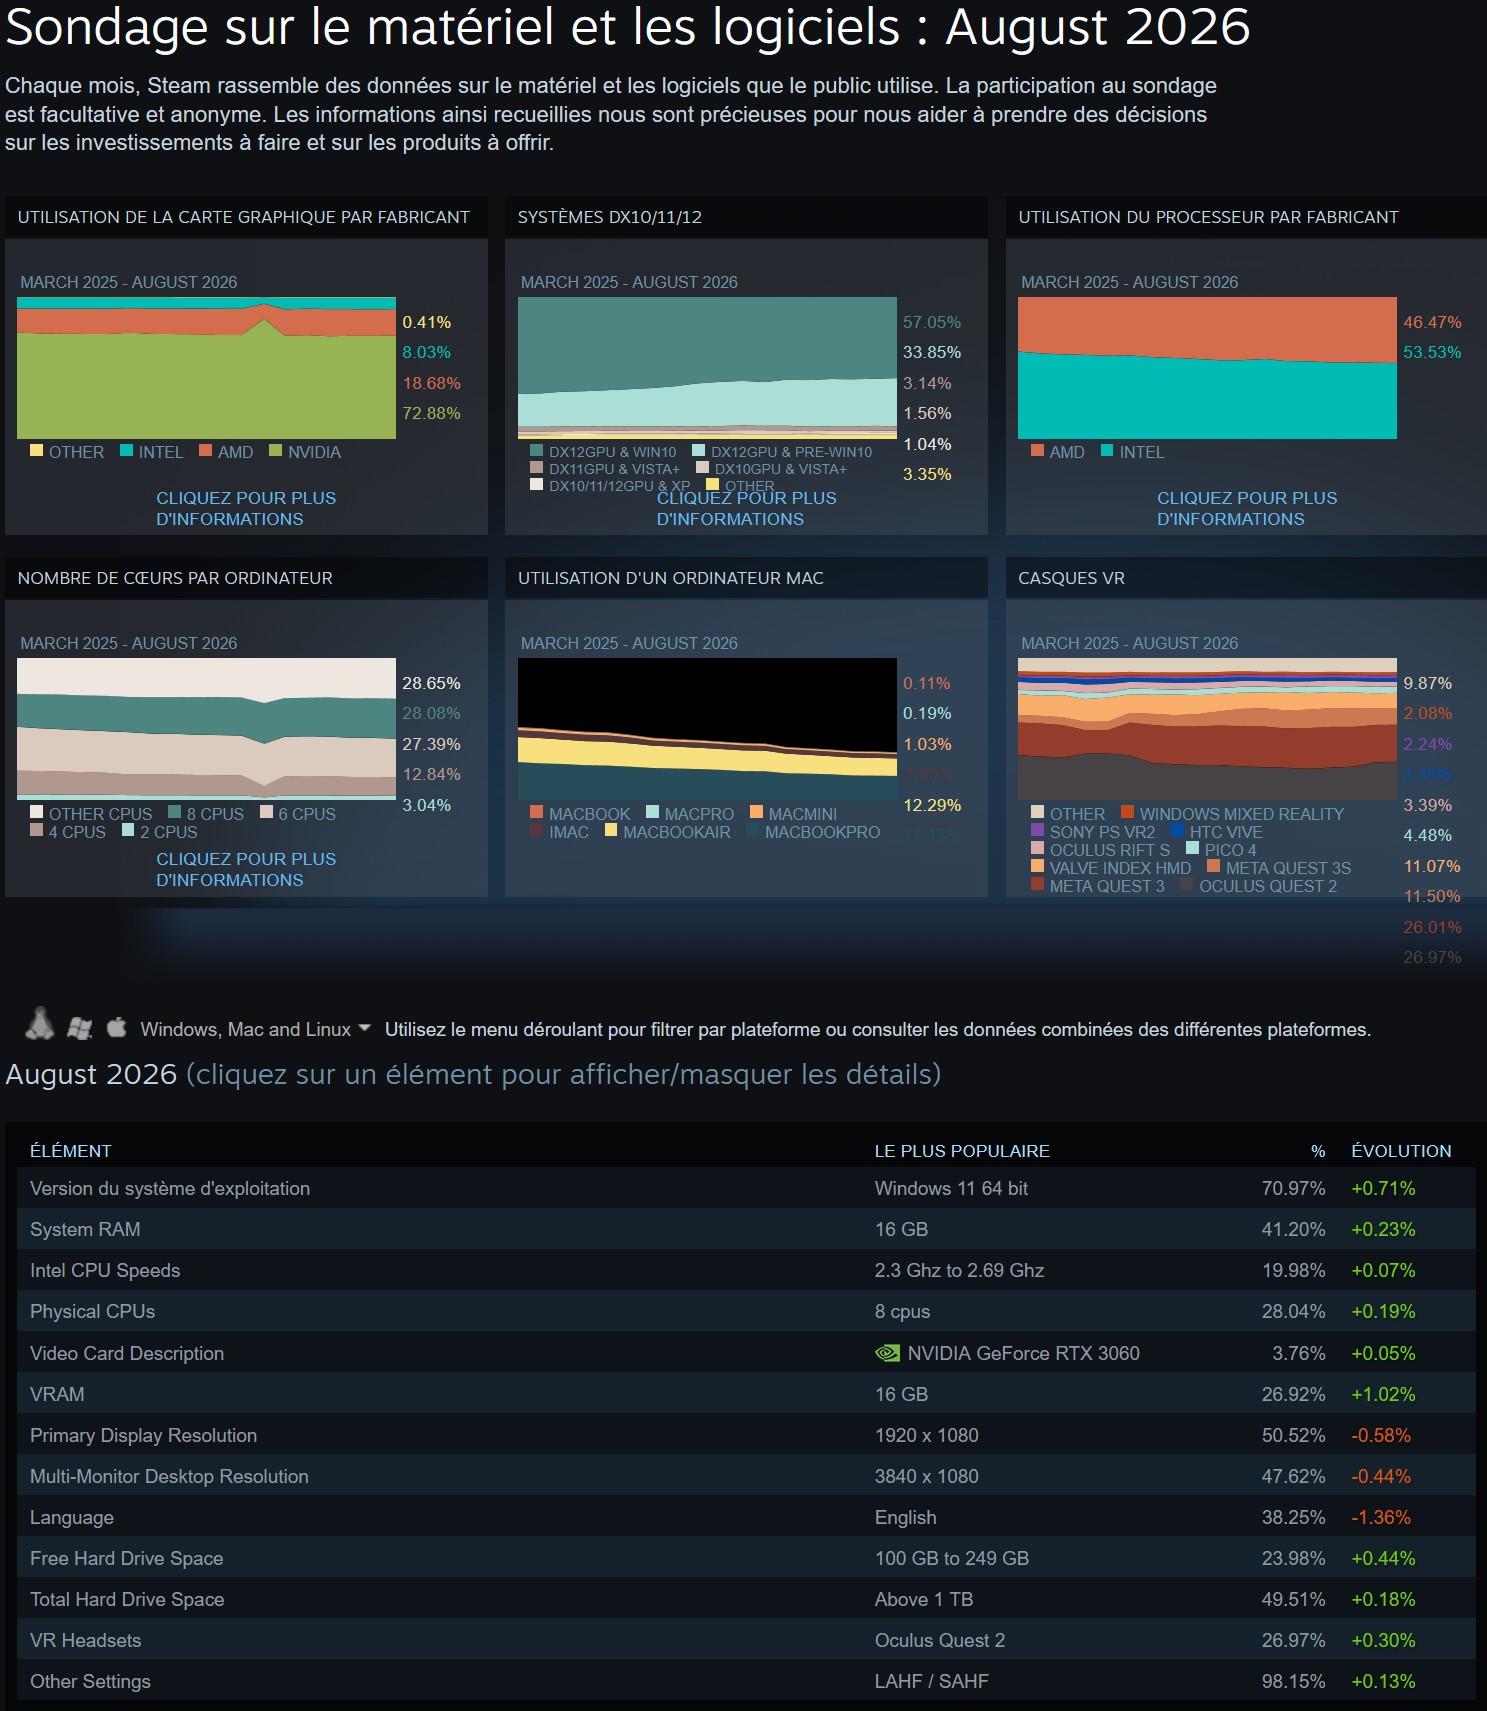Expand the VR Headsets row

[x=746, y=1640]
